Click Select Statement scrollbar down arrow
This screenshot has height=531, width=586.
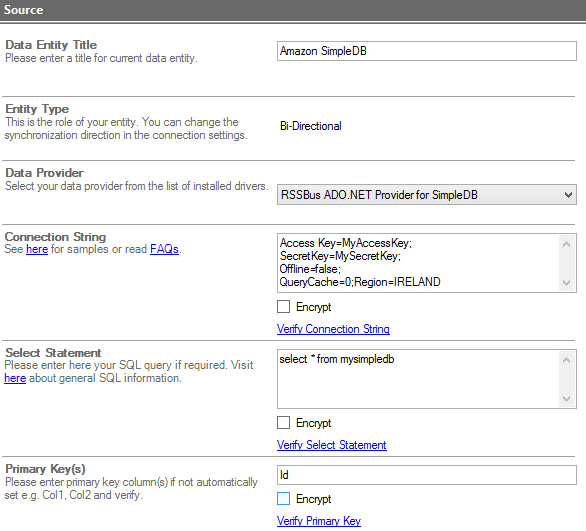coord(567,398)
